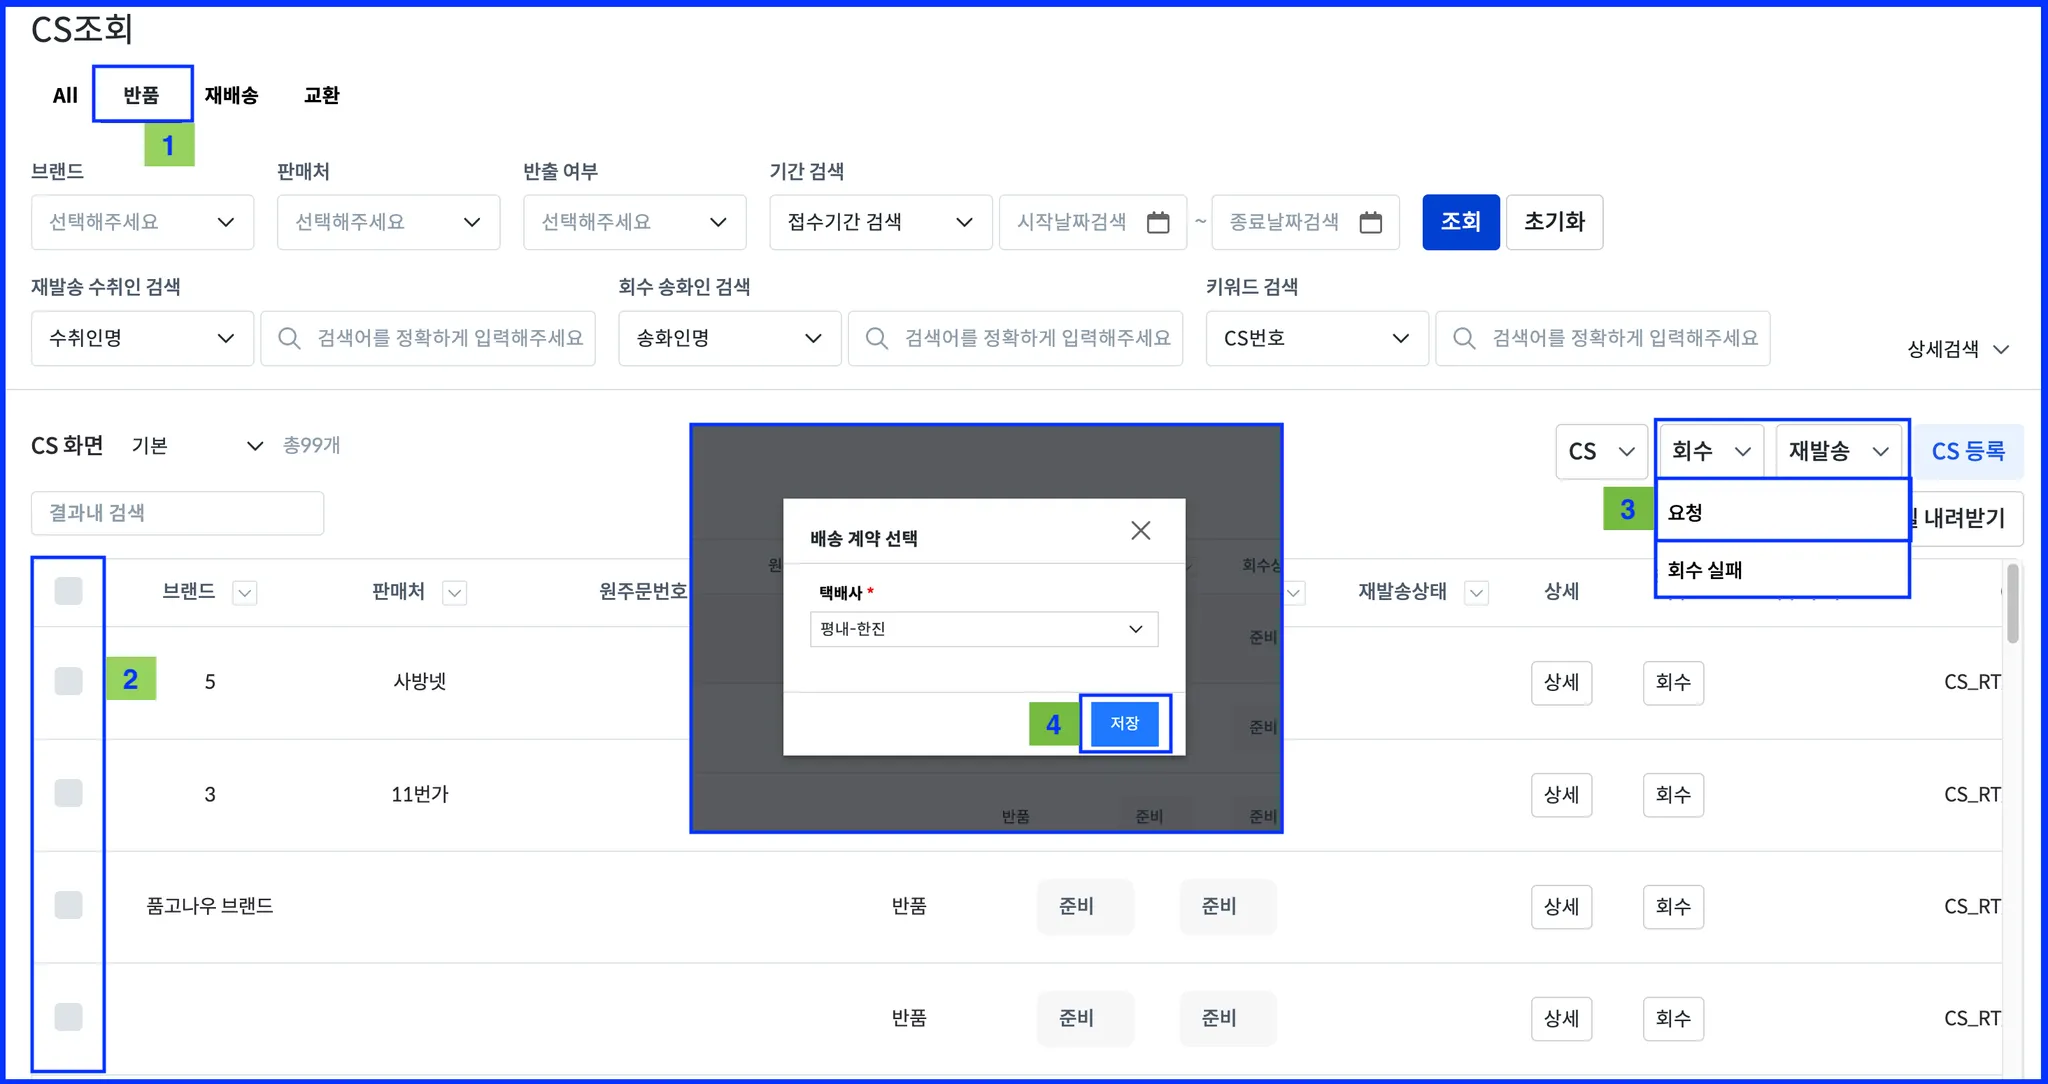The height and width of the screenshot is (1084, 2048).
Task: Click the blue 조회 search button
Action: pos(1460,222)
